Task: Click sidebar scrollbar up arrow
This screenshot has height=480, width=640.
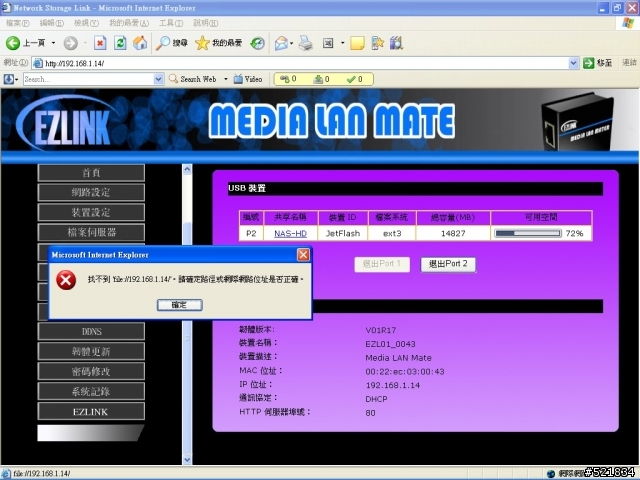Action: pos(187,169)
